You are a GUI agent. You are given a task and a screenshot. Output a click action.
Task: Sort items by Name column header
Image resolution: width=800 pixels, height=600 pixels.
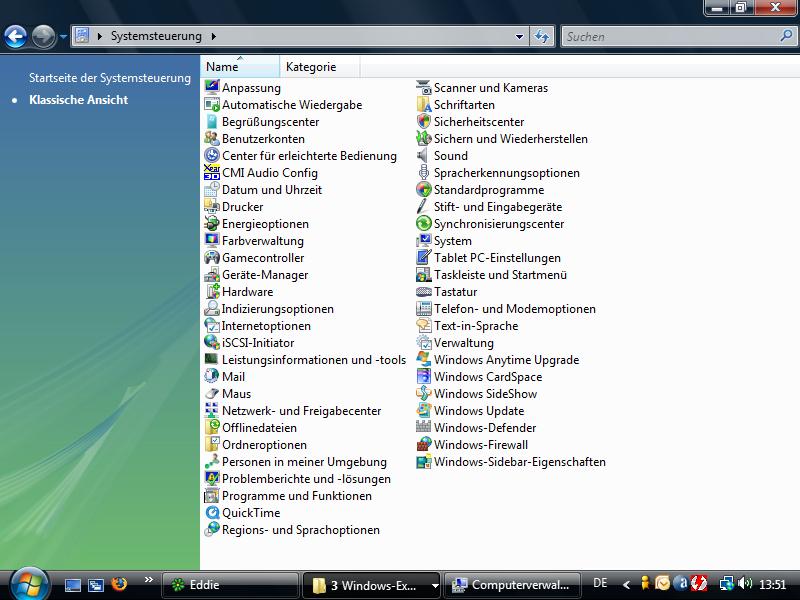(222, 67)
